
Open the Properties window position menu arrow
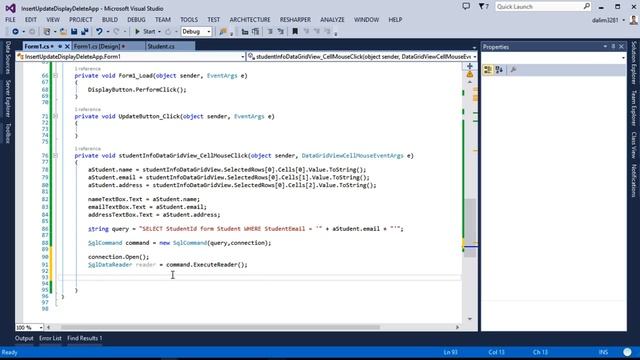coord(605,47)
